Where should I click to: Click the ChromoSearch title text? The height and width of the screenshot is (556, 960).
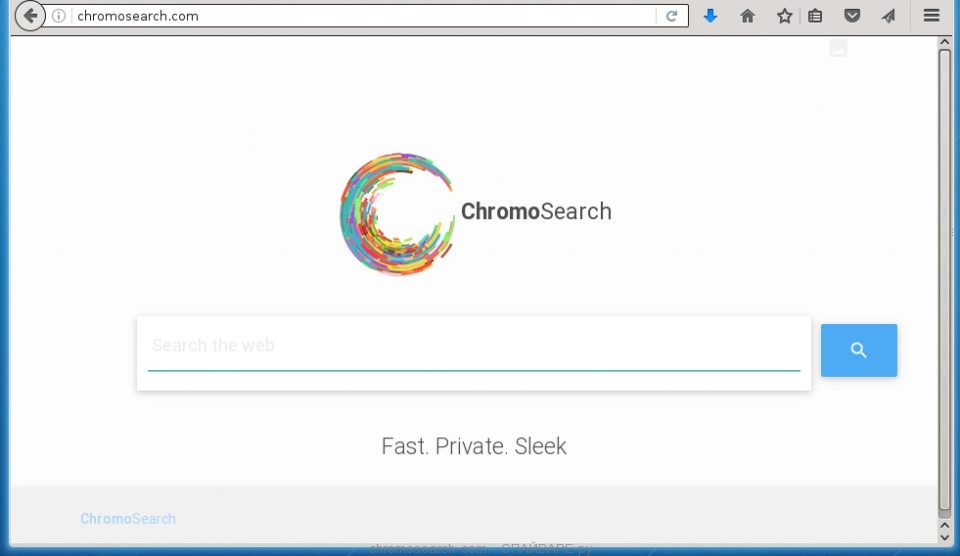[x=536, y=211]
